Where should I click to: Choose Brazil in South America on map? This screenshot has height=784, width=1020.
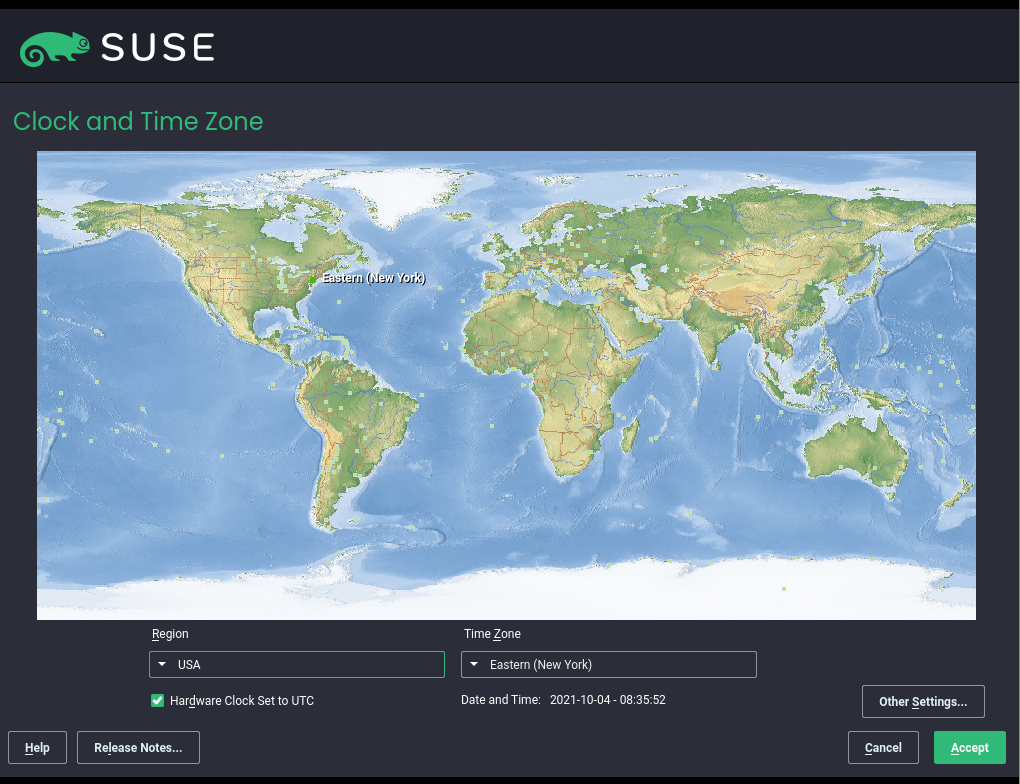[370, 410]
